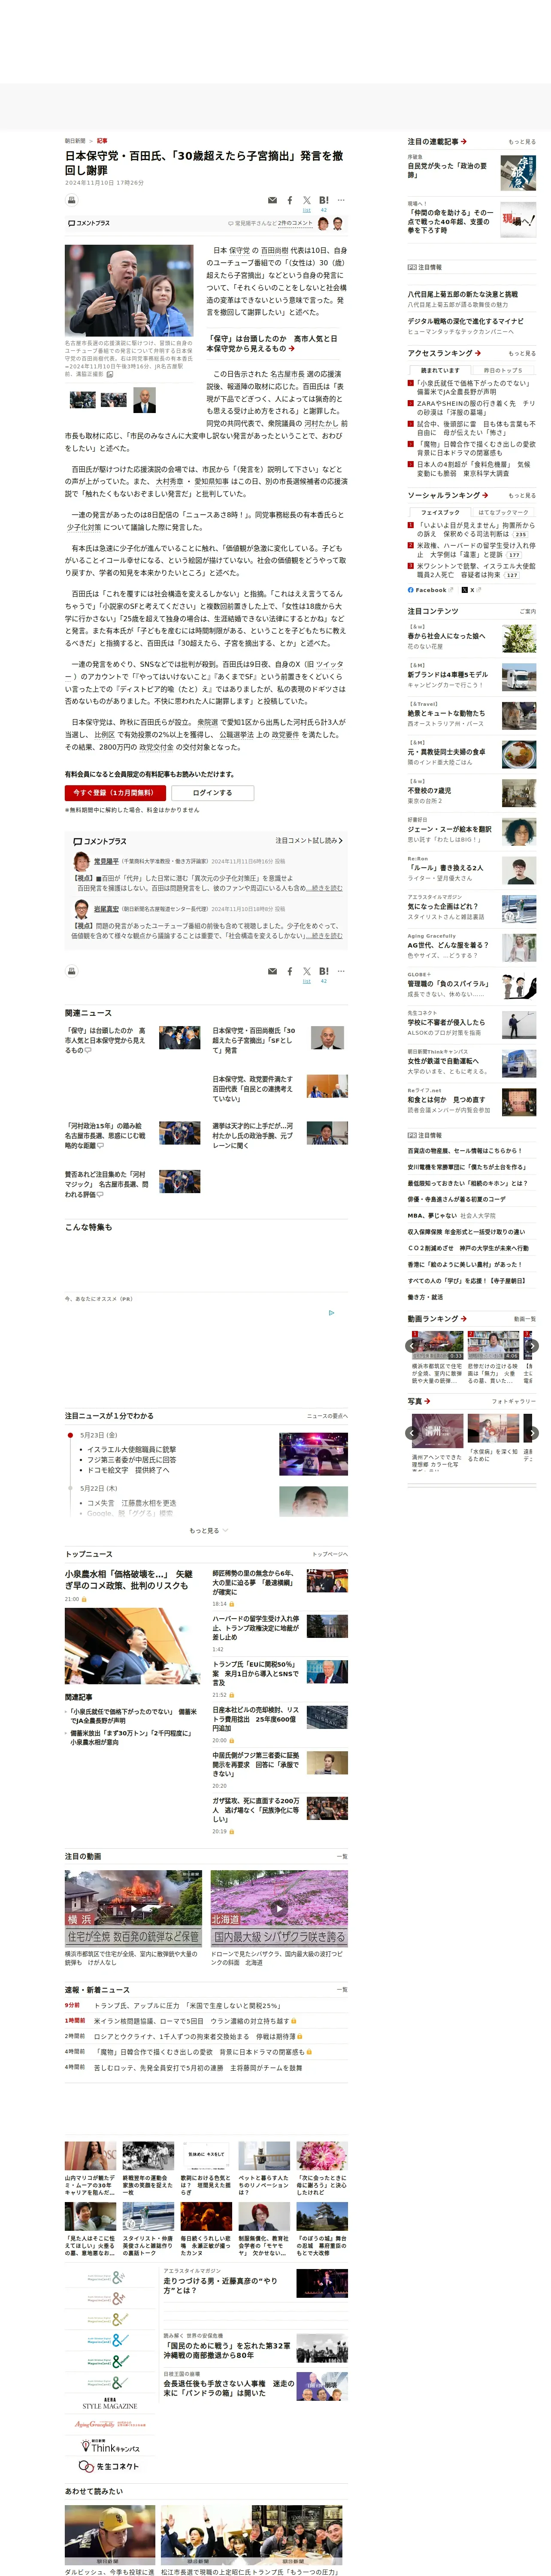Open 注目コメント試し読み link

(x=309, y=840)
